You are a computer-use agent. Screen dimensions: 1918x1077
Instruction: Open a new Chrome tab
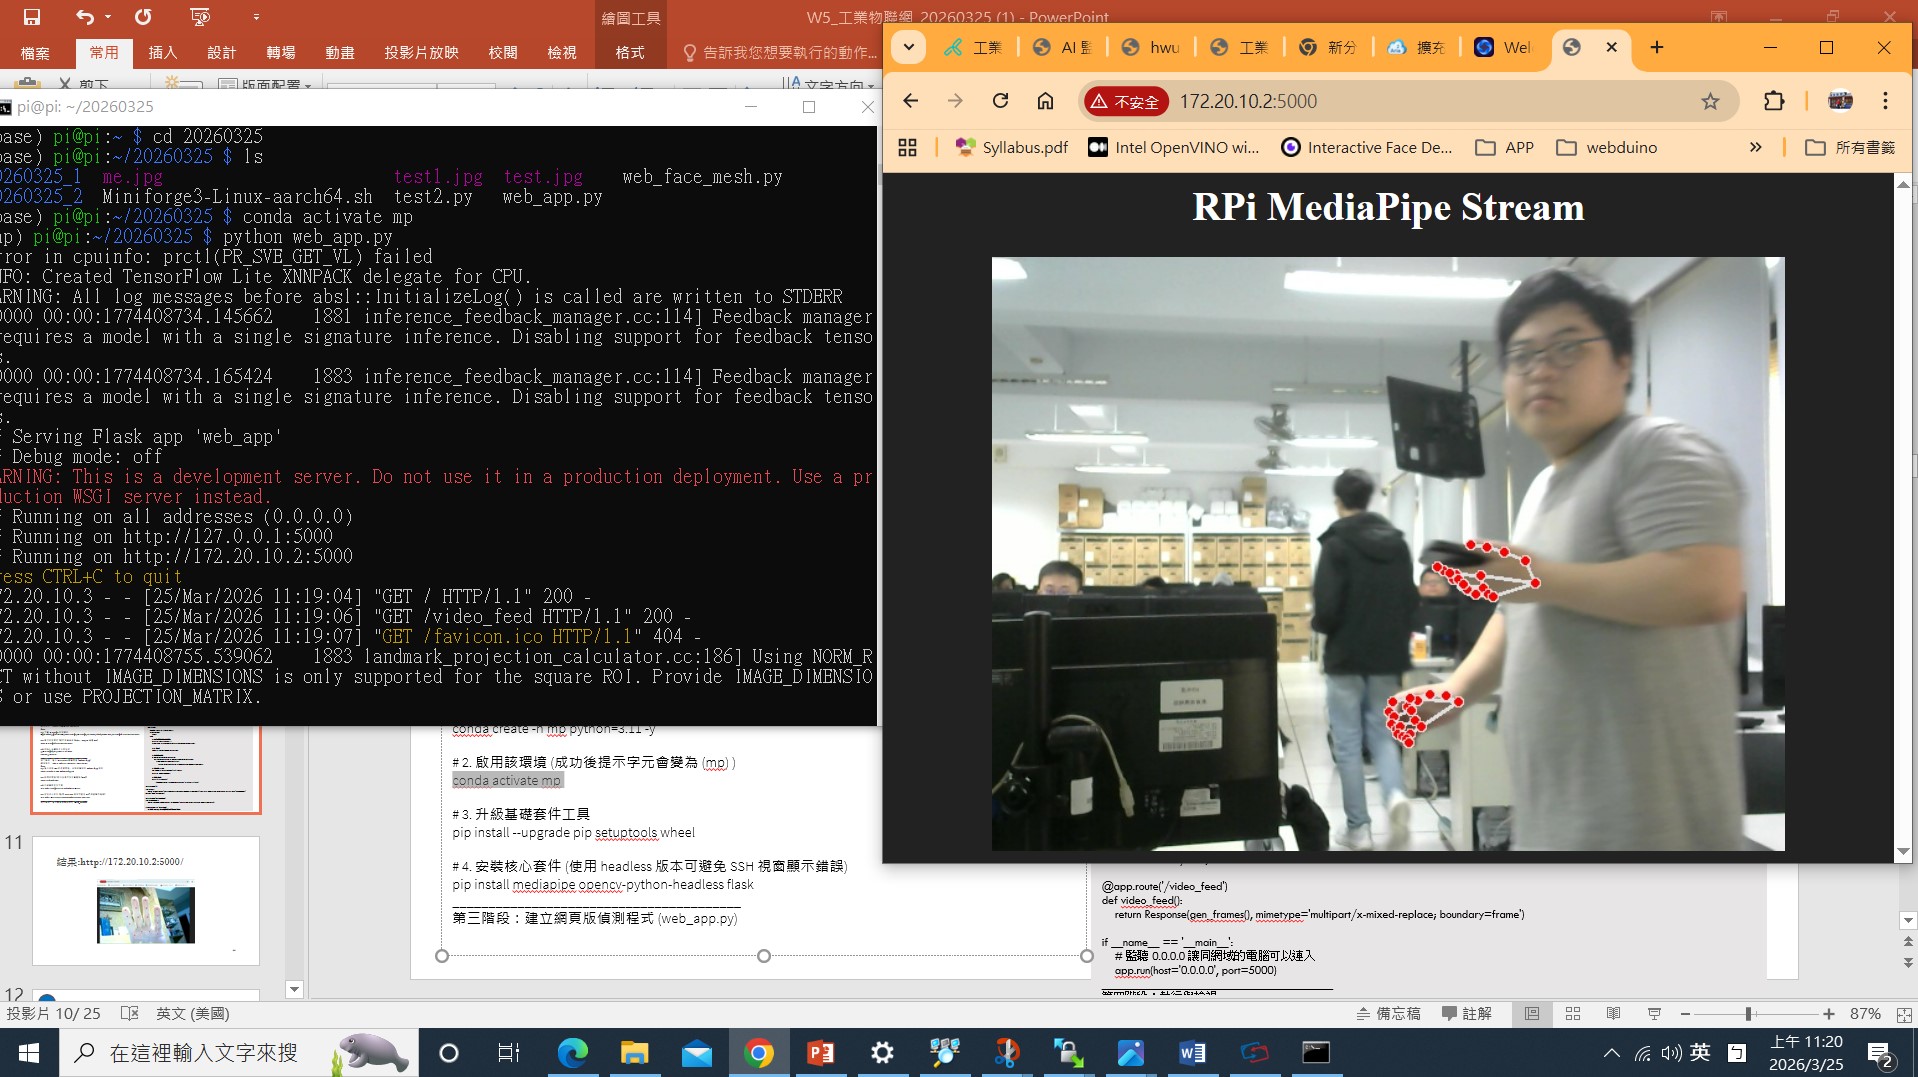(x=1656, y=47)
